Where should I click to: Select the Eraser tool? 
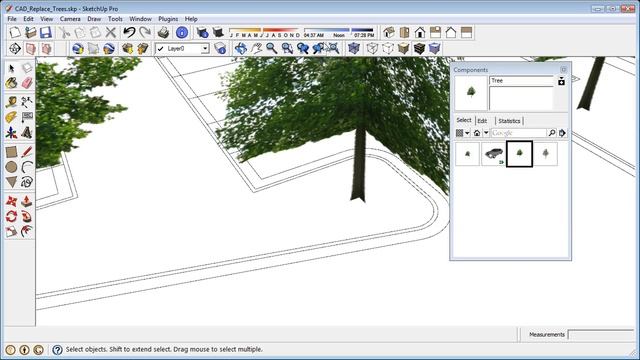click(27, 83)
